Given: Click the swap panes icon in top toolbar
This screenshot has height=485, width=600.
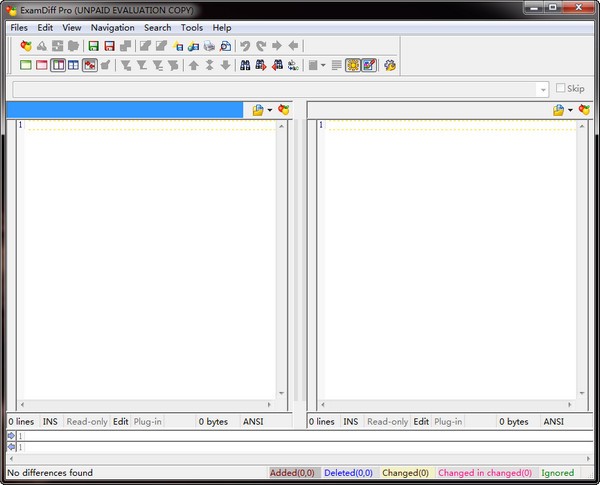Looking at the screenshot, I should (57, 46).
